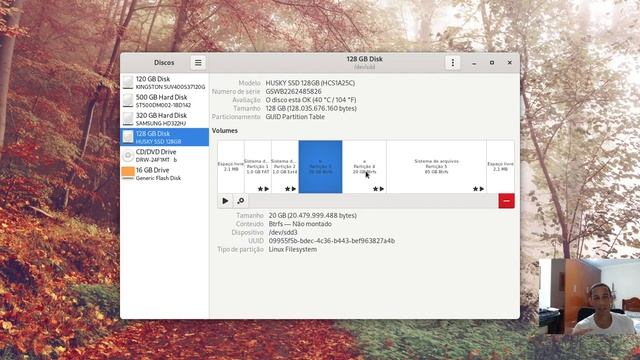Select the right 2.1 MB free space block
The height and width of the screenshot is (360, 640).
pos(500,167)
